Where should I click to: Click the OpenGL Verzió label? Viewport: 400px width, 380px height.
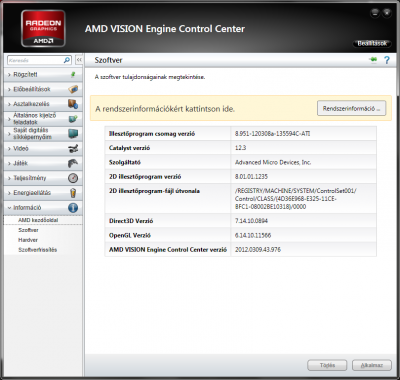coord(130,235)
